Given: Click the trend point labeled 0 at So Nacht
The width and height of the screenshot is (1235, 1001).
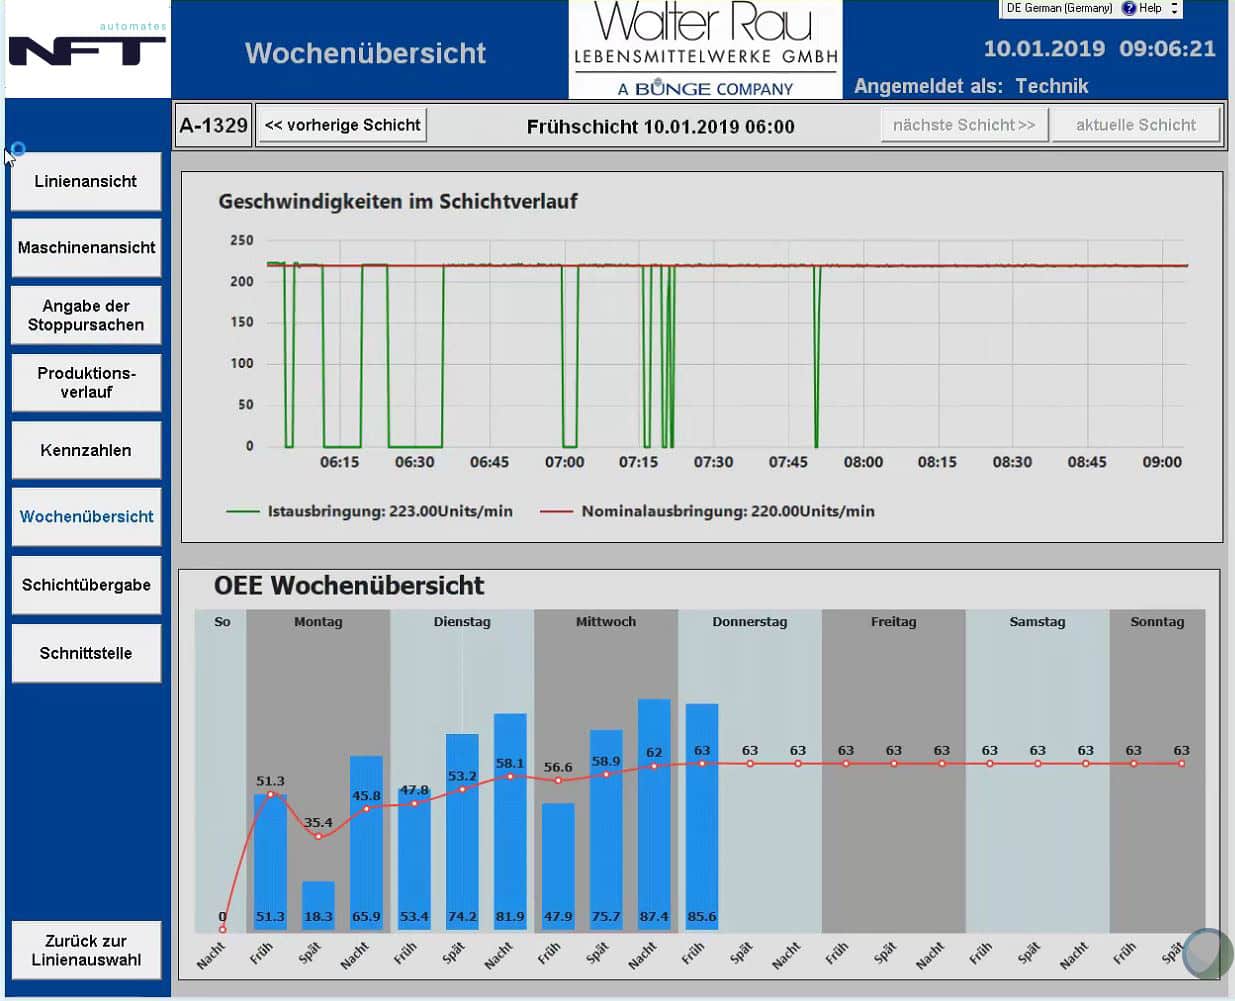Looking at the screenshot, I should coord(222,930).
